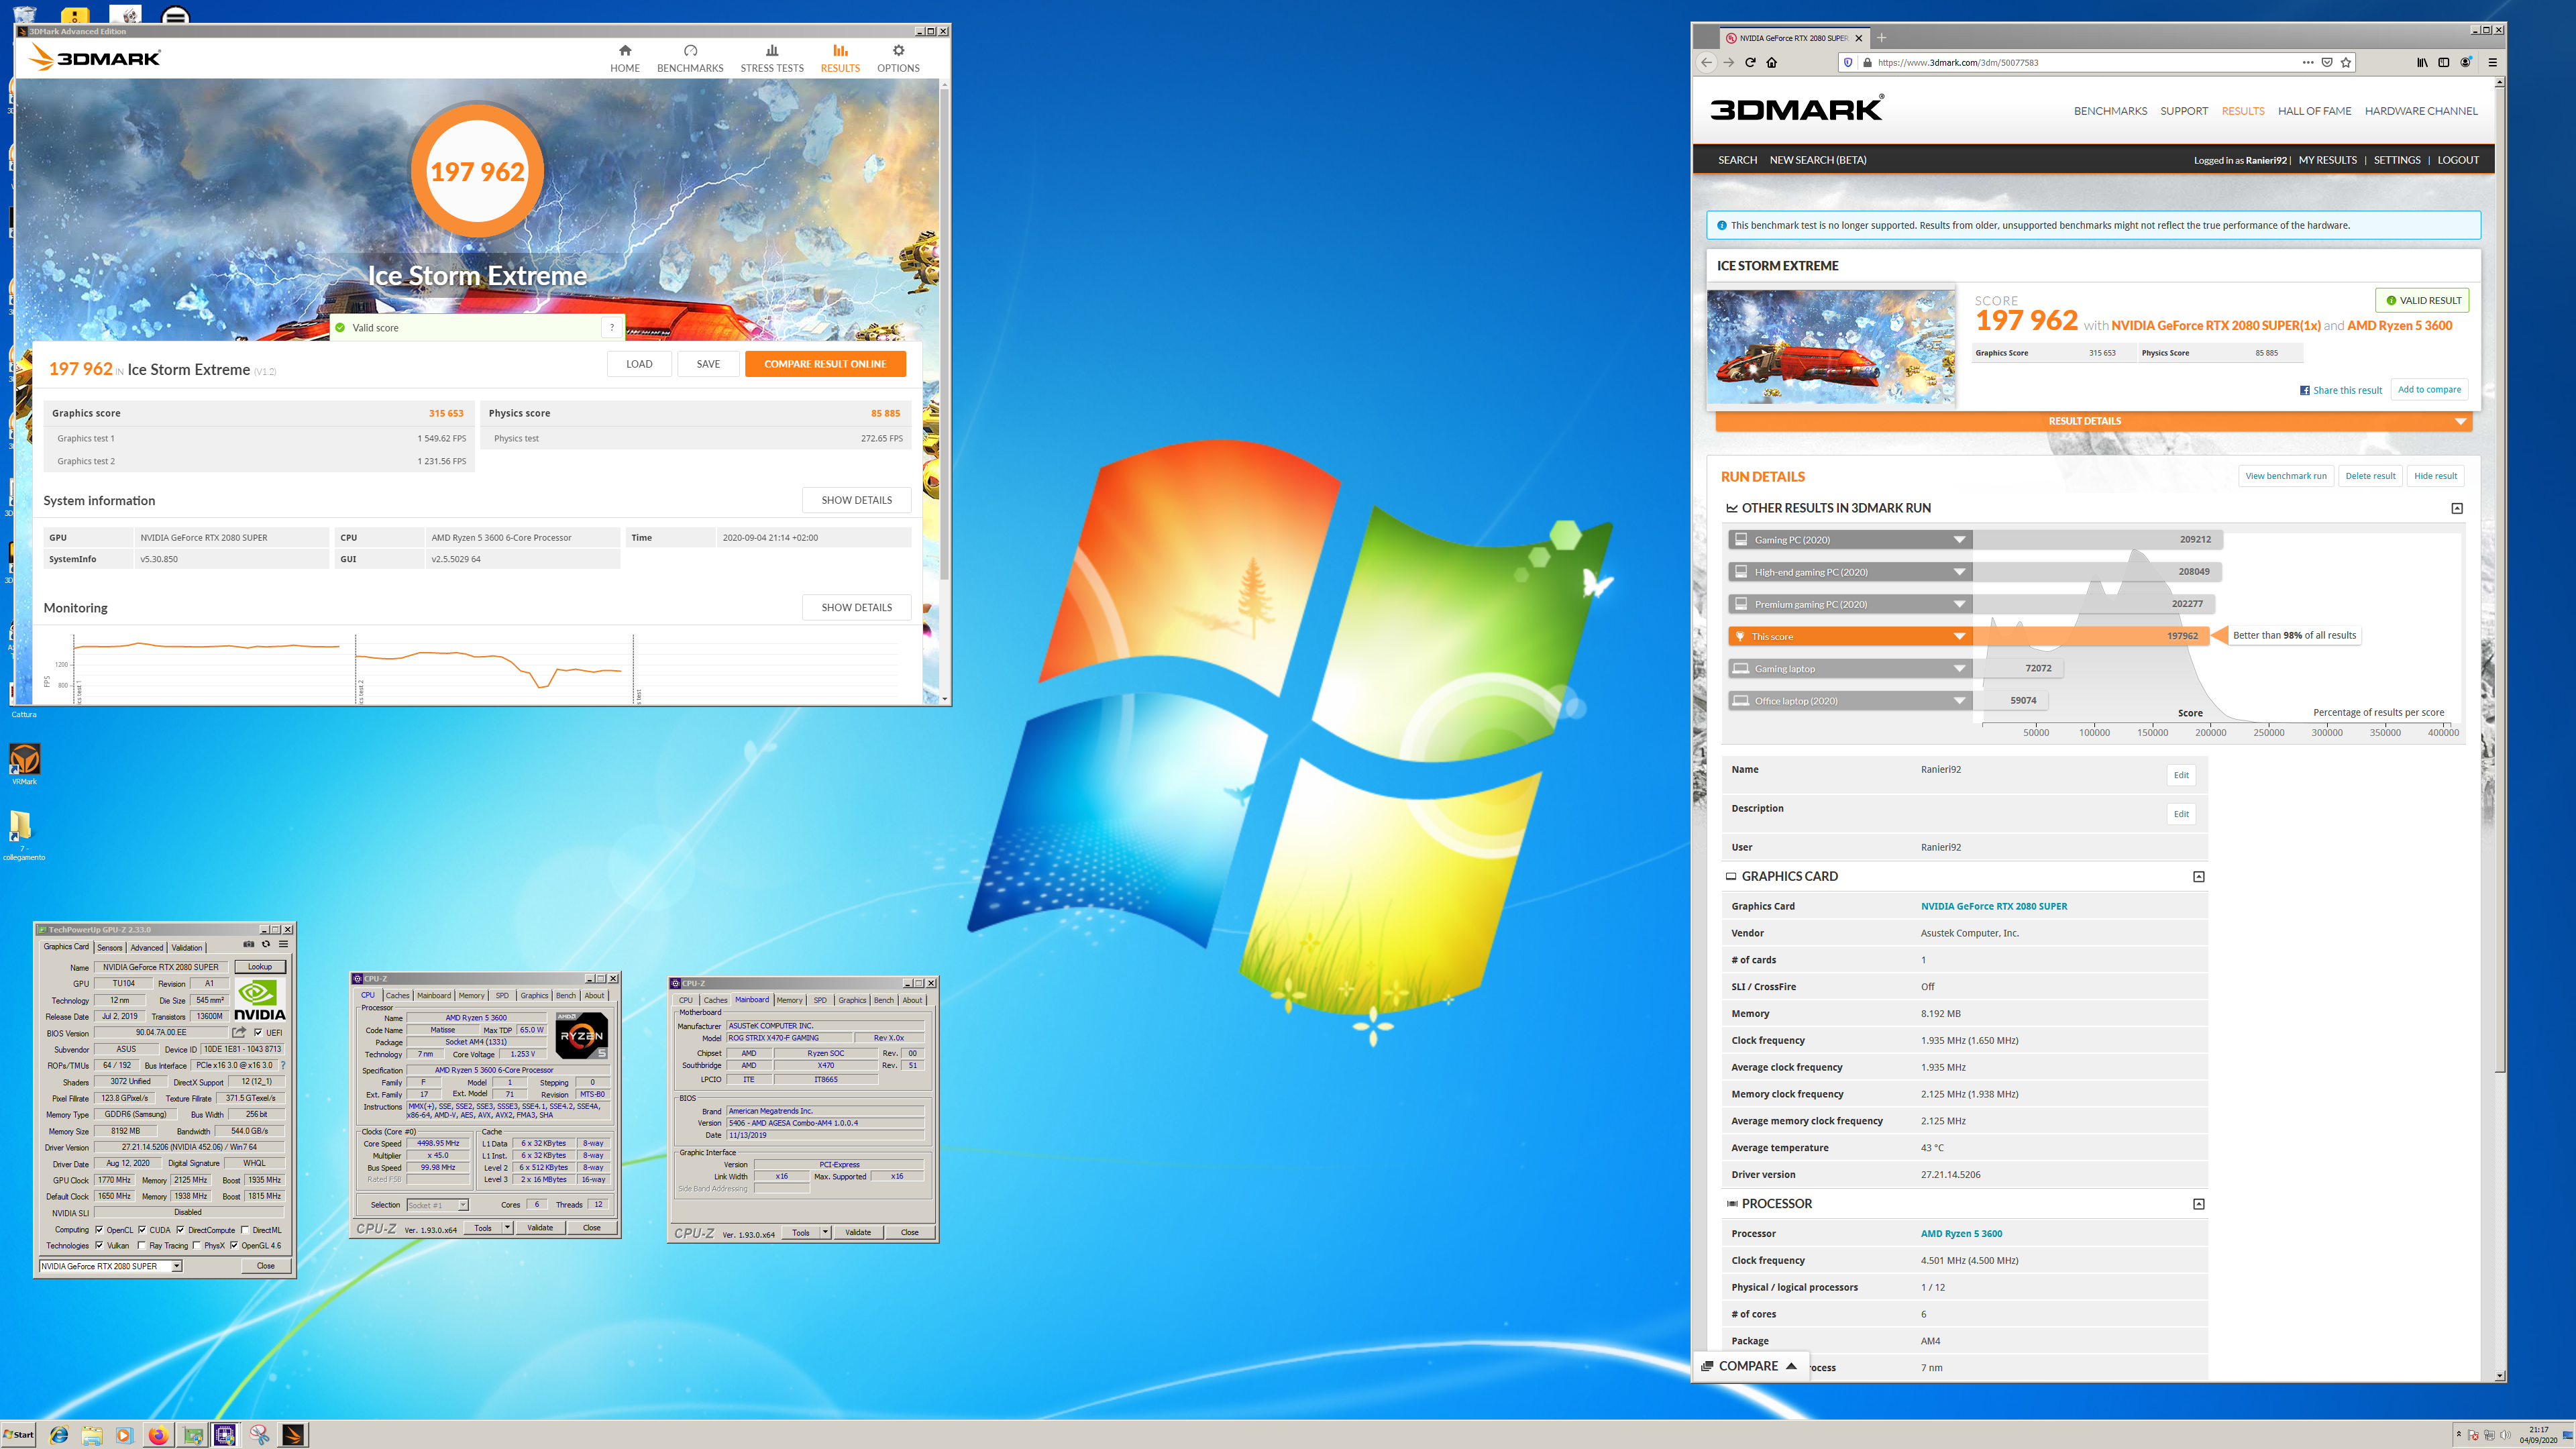Viewport: 2576px width, 1449px height.
Task: Open the GPU-Z hamburger menu
Action: pyautogui.click(x=284, y=944)
